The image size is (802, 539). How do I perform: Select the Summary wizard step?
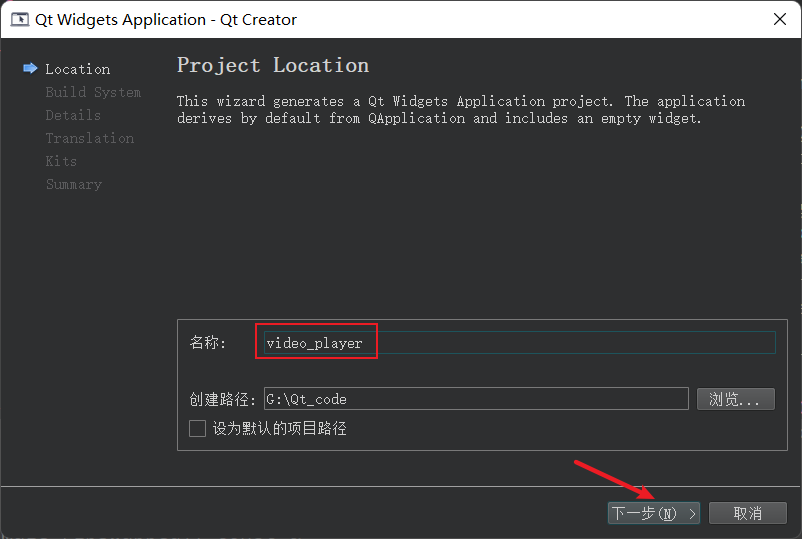(74, 184)
